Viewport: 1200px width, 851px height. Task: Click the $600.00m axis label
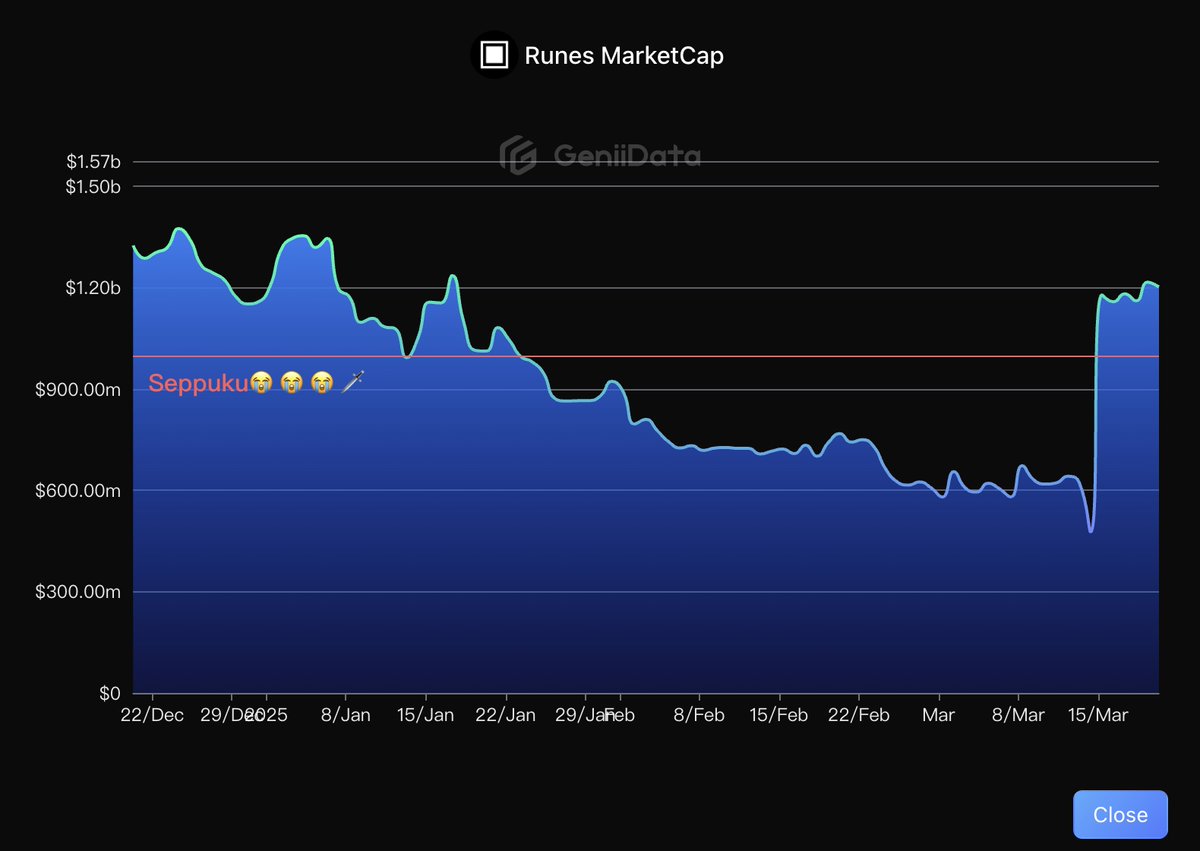point(78,491)
